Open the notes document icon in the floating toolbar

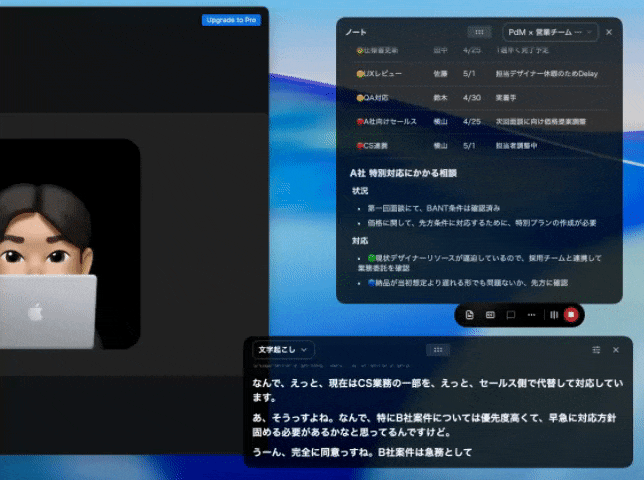[469, 315]
